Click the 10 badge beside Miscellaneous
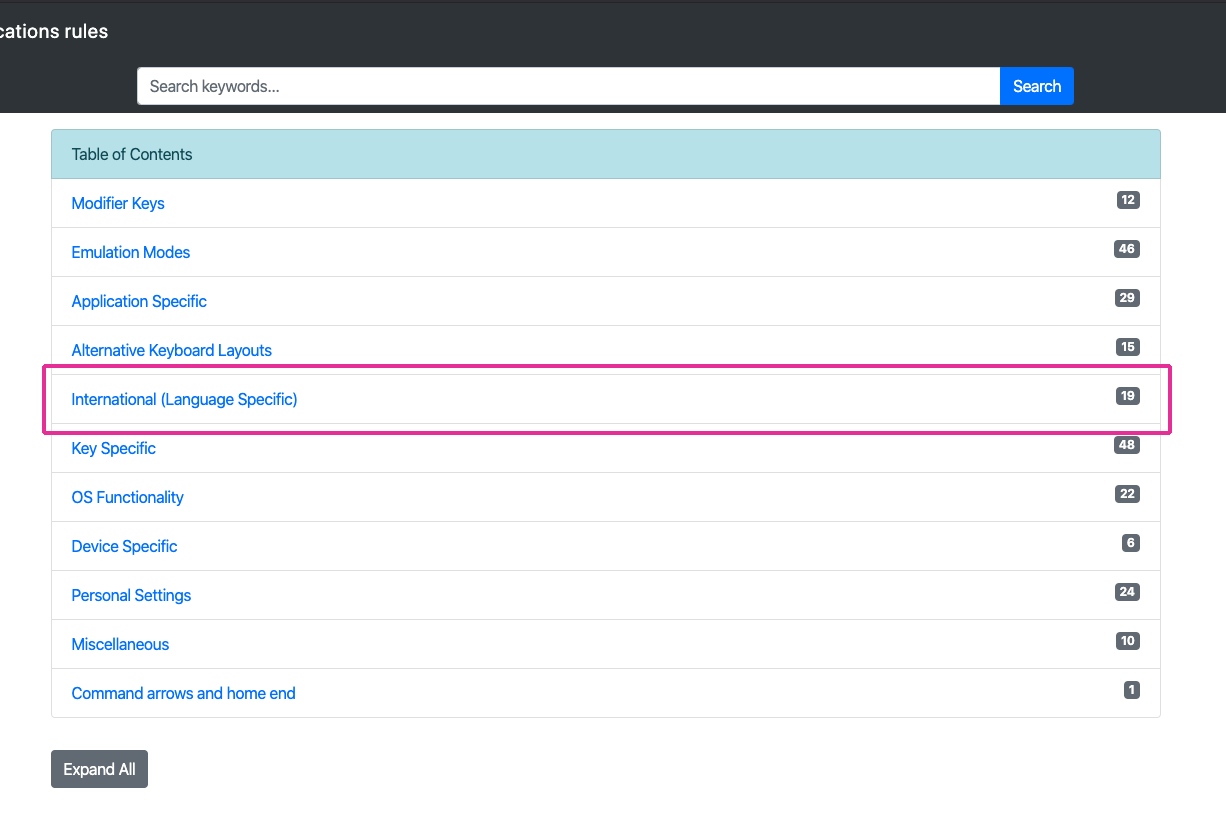 [x=1128, y=641]
